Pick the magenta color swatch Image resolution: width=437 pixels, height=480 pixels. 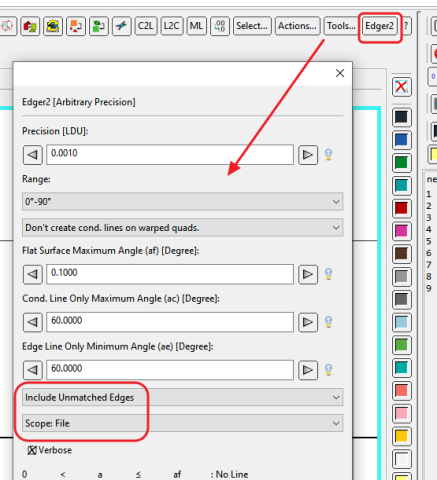pyautogui.click(x=401, y=231)
